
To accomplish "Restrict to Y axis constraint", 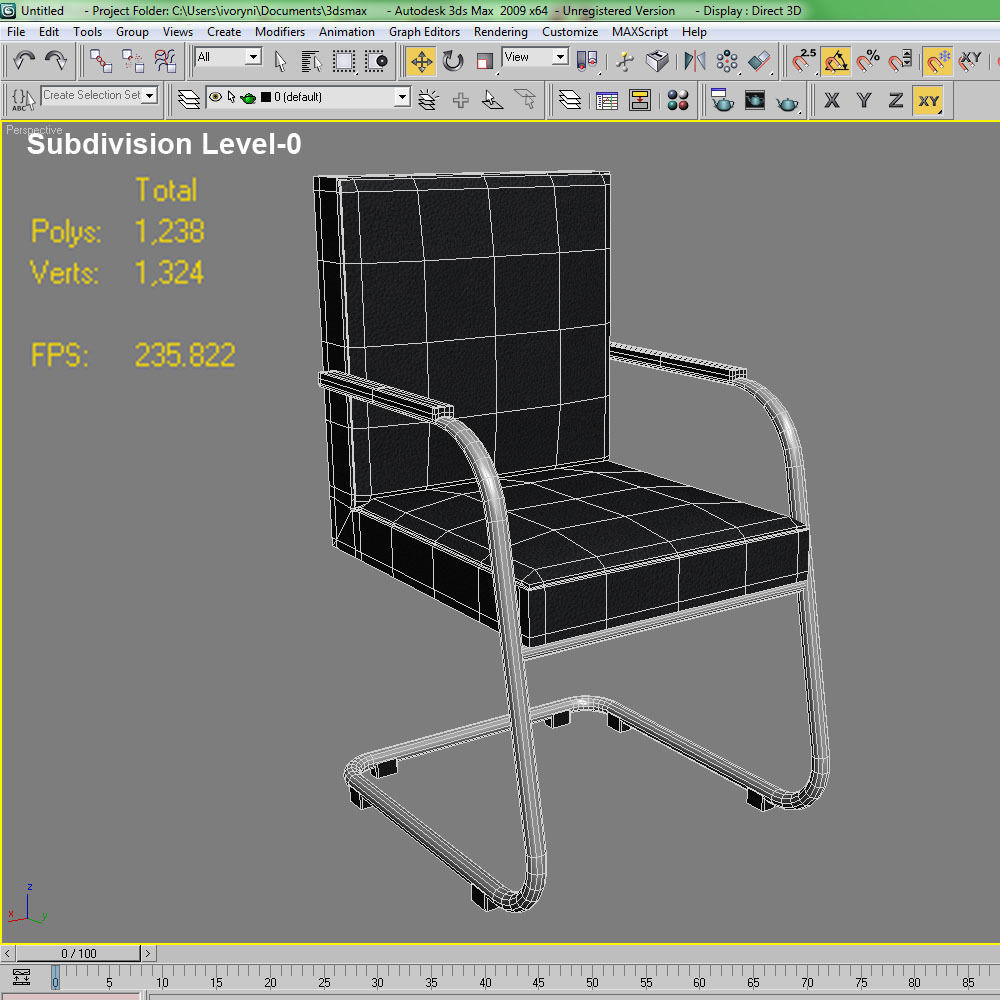I will click(864, 100).
